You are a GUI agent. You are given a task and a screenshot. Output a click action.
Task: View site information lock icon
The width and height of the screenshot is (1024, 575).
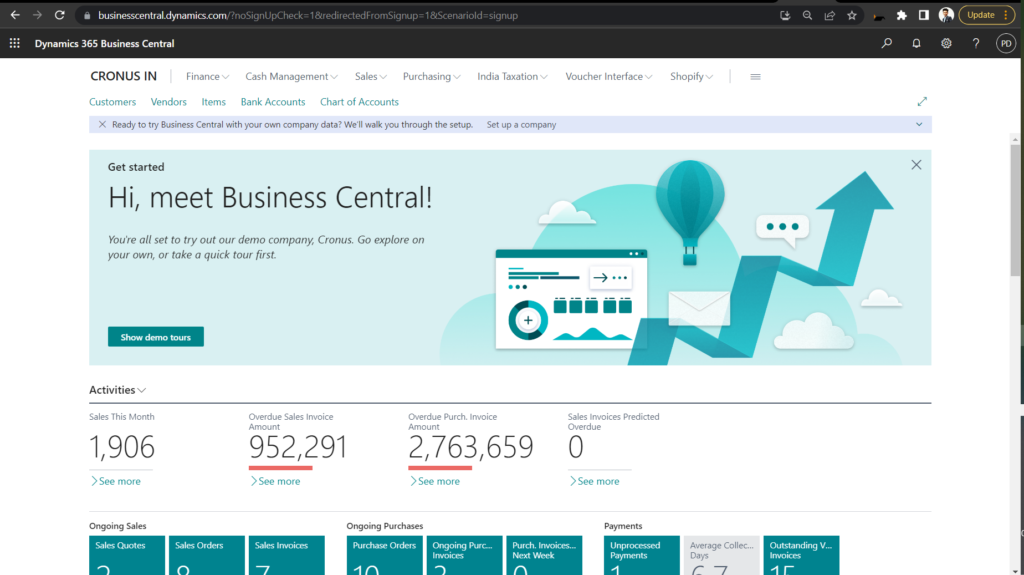pyautogui.click(x=87, y=15)
